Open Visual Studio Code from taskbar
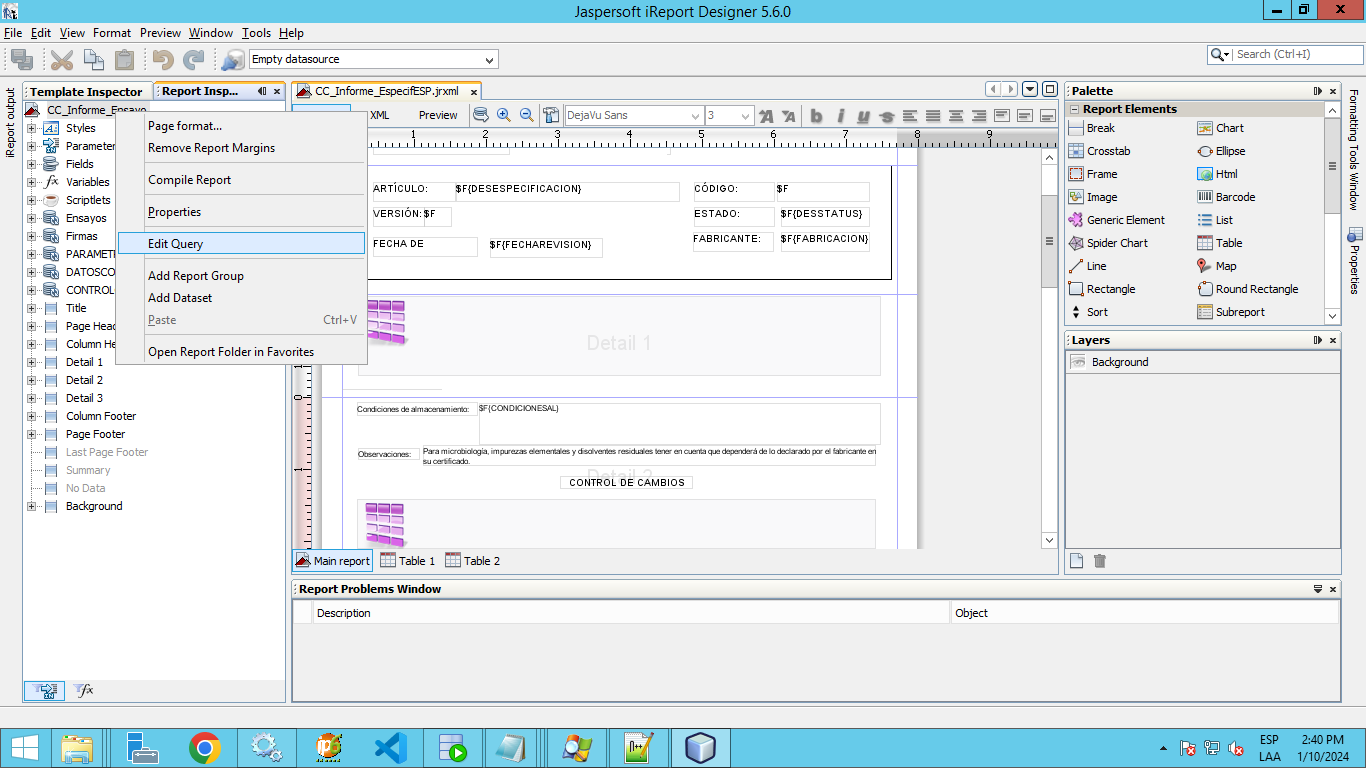The image size is (1366, 768). [390, 747]
